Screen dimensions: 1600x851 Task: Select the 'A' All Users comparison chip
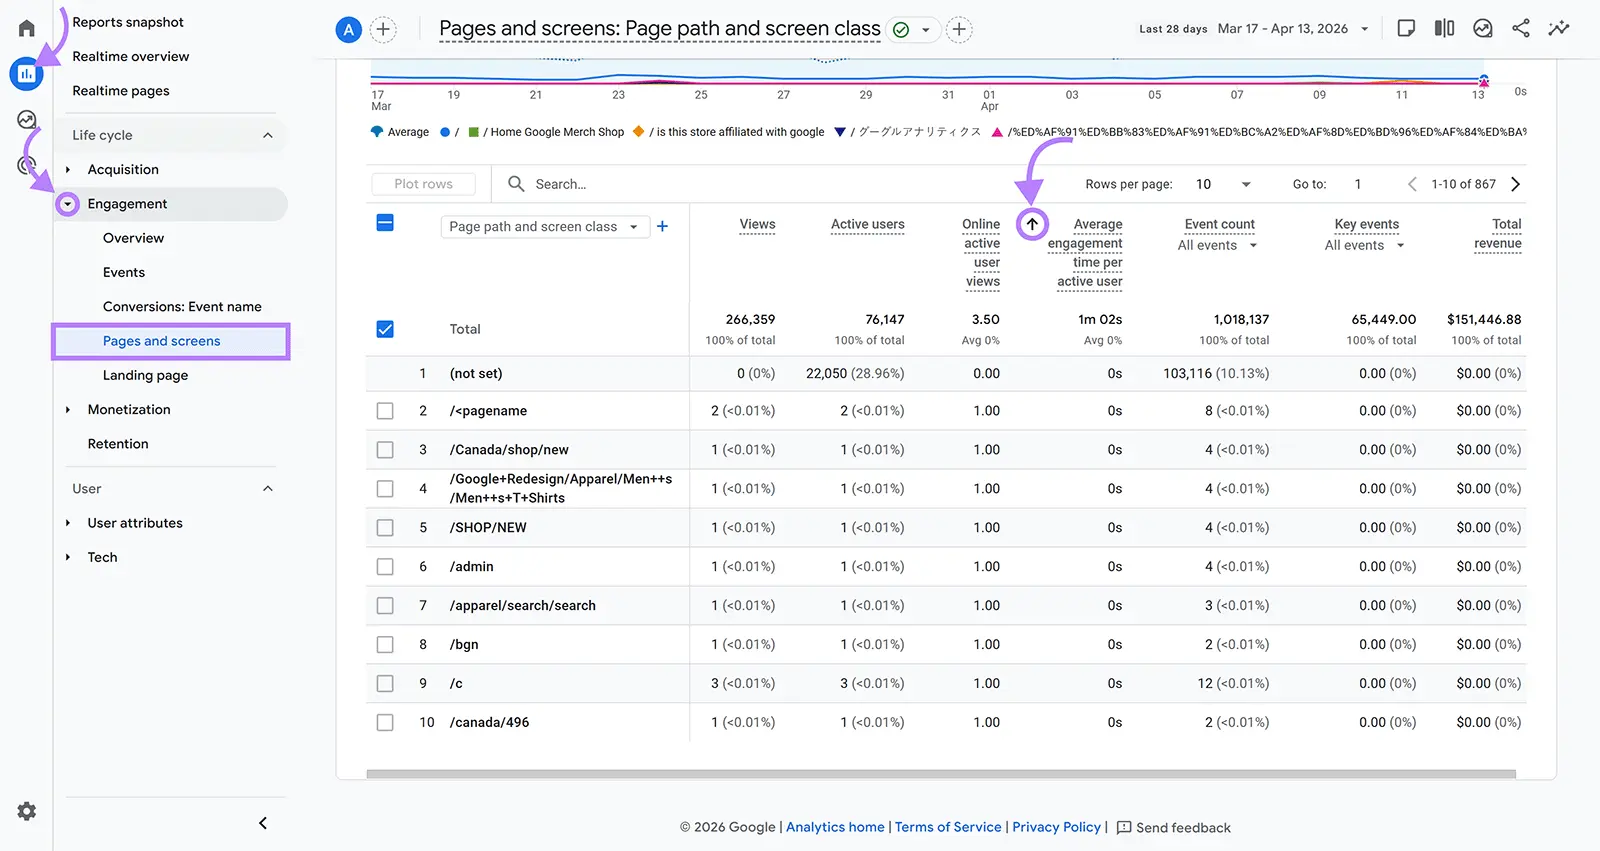348,30
